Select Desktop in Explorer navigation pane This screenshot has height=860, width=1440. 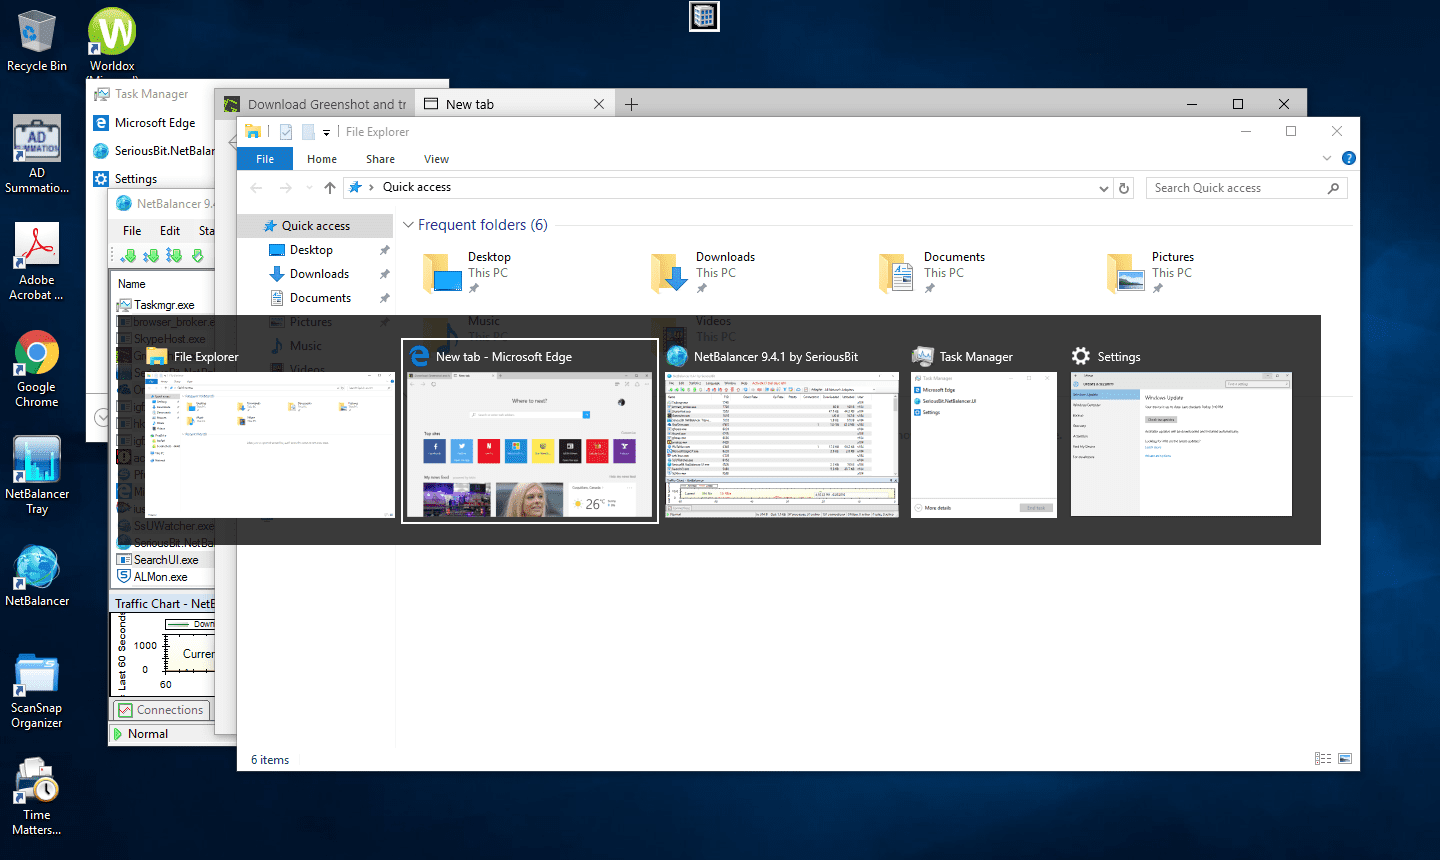pyautogui.click(x=311, y=250)
